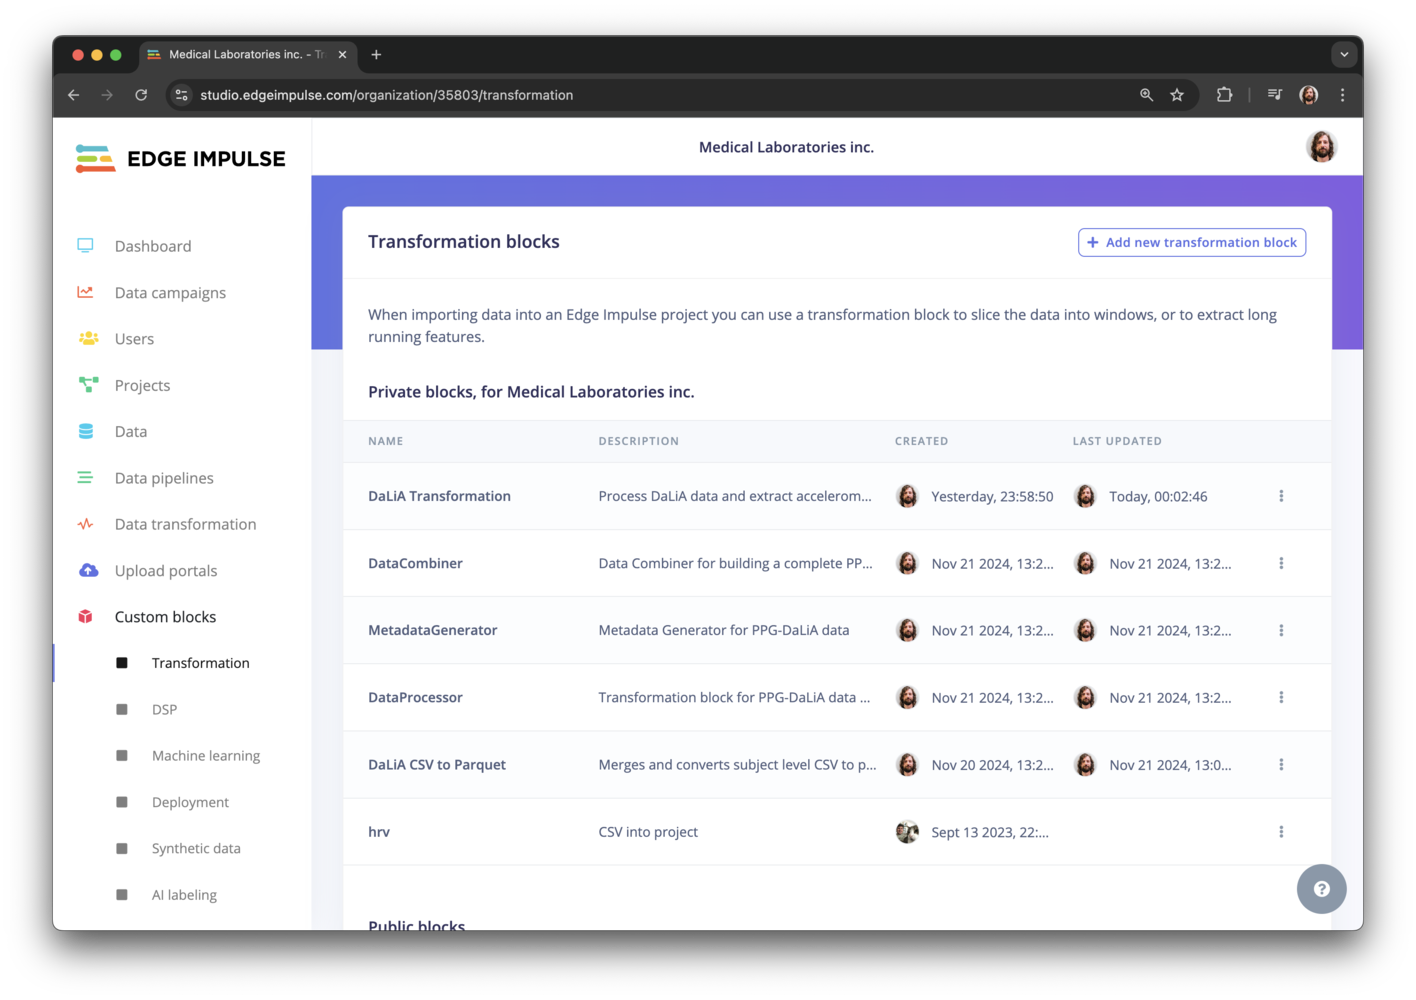This screenshot has height=1000, width=1416.
Task: Click 'Metadata Generator for PPG-DaLiA data' description
Action: click(724, 630)
